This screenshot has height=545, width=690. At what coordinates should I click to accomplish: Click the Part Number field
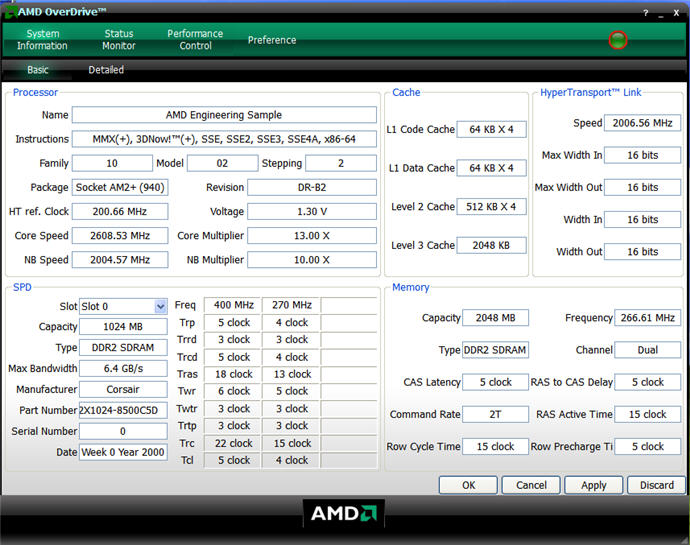pos(123,410)
